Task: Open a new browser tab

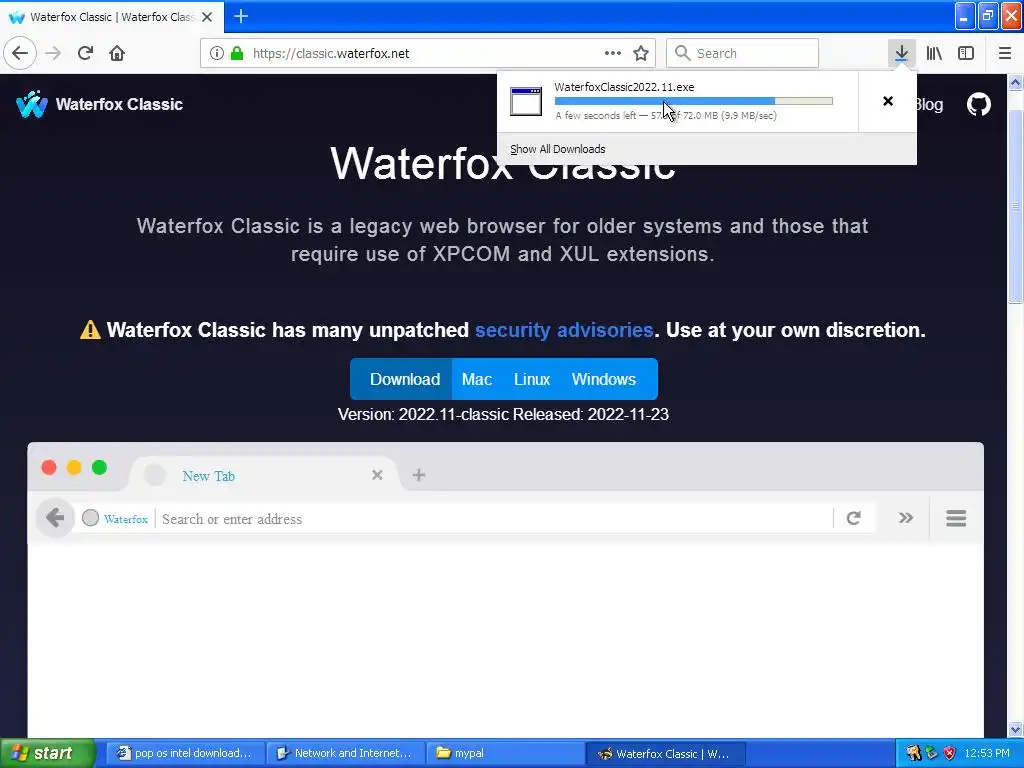Action: (241, 16)
